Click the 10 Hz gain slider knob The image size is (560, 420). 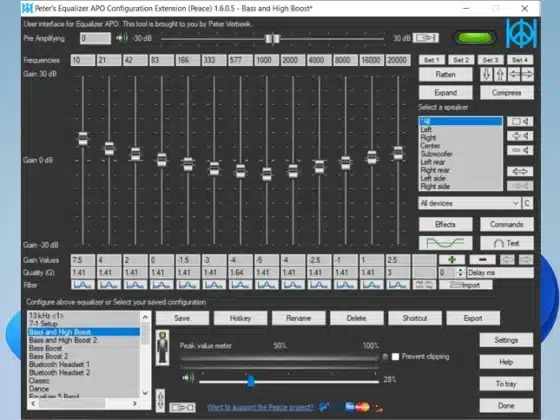pyautogui.click(x=83, y=139)
